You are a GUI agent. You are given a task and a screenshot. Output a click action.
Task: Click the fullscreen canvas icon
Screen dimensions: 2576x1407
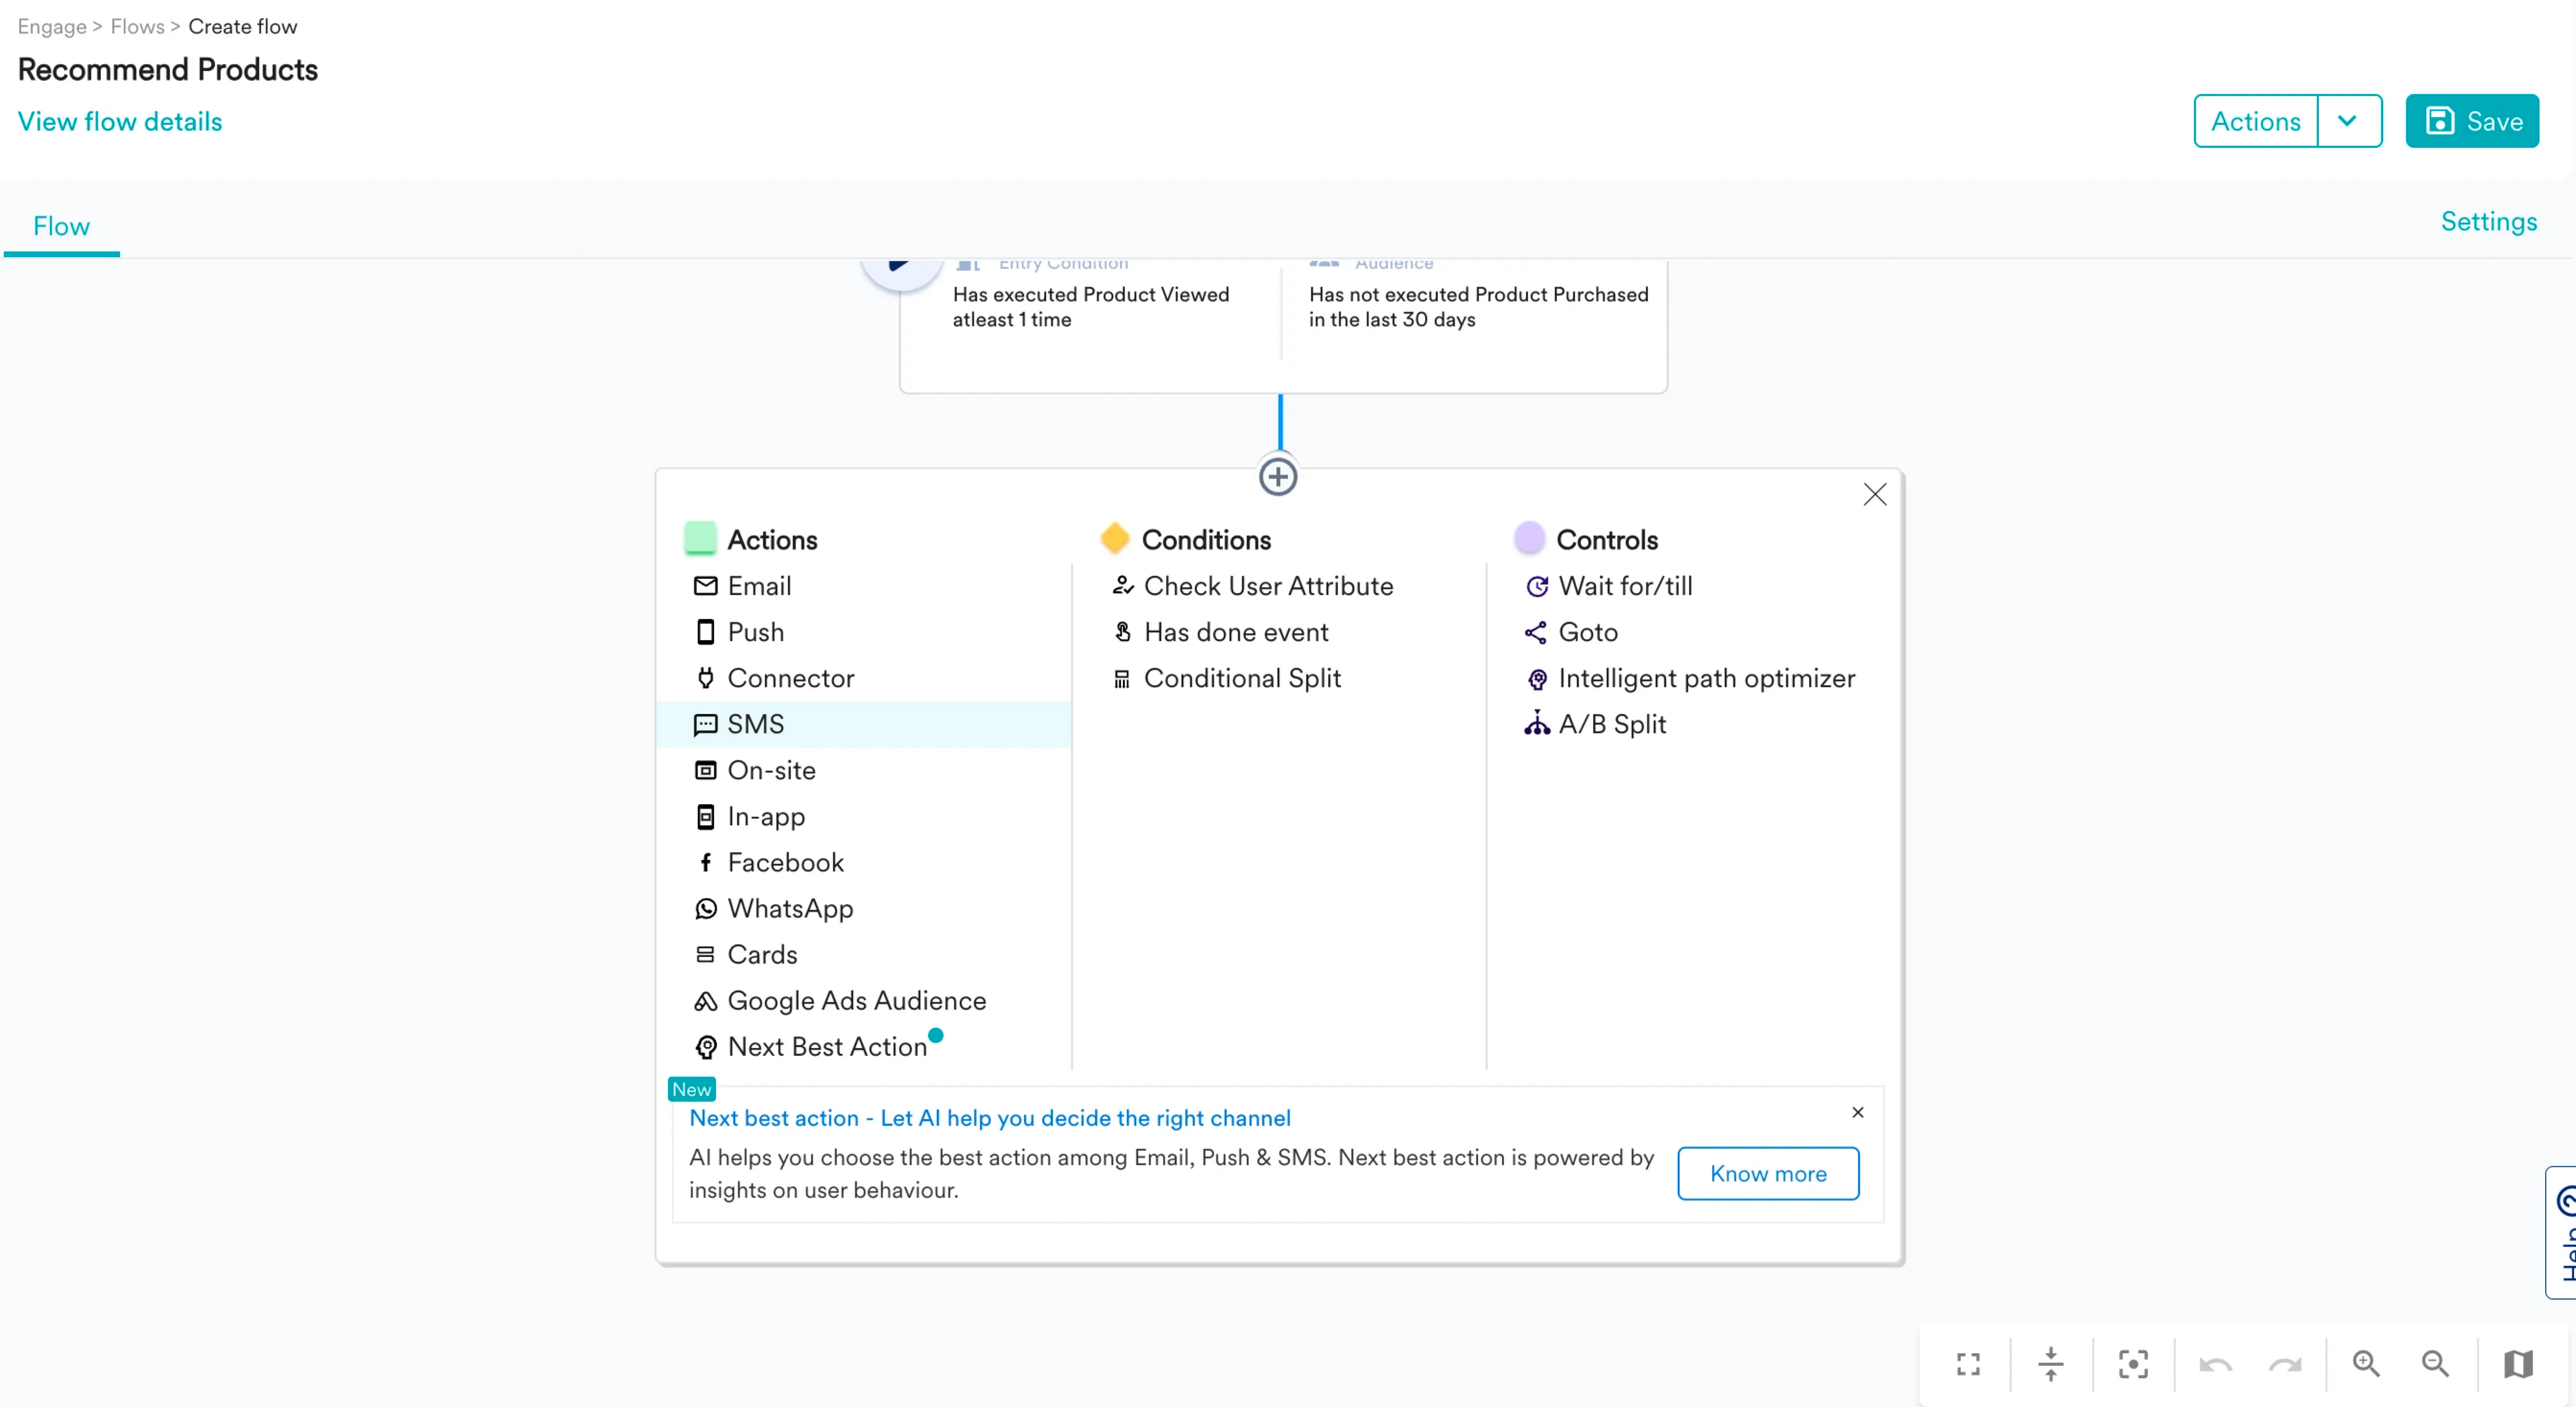pyautogui.click(x=1967, y=1364)
